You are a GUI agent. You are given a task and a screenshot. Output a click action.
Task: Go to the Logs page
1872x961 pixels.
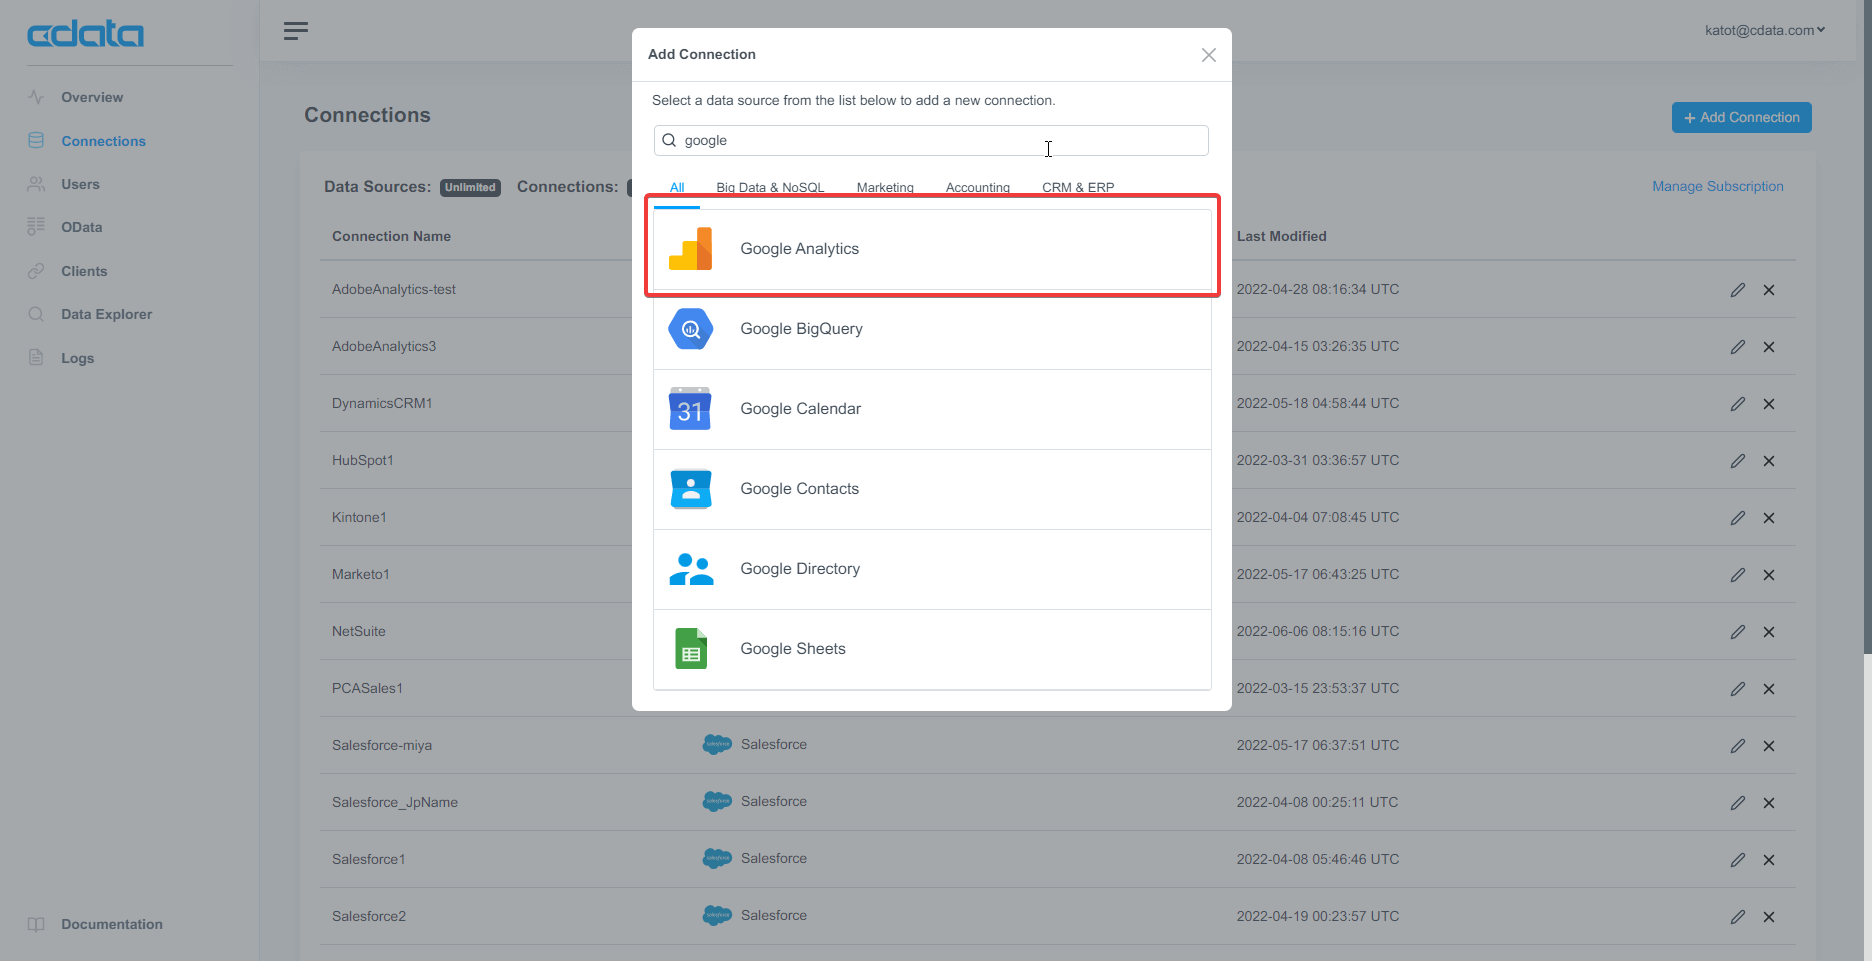click(x=77, y=358)
